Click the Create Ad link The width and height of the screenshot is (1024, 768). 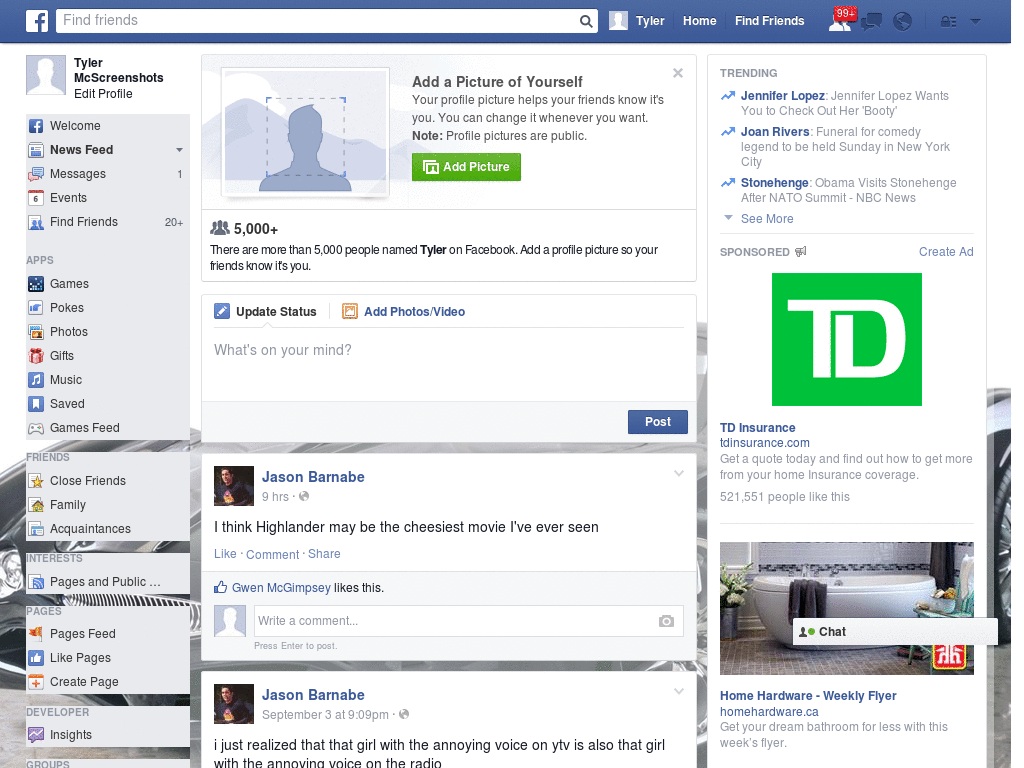pos(946,252)
